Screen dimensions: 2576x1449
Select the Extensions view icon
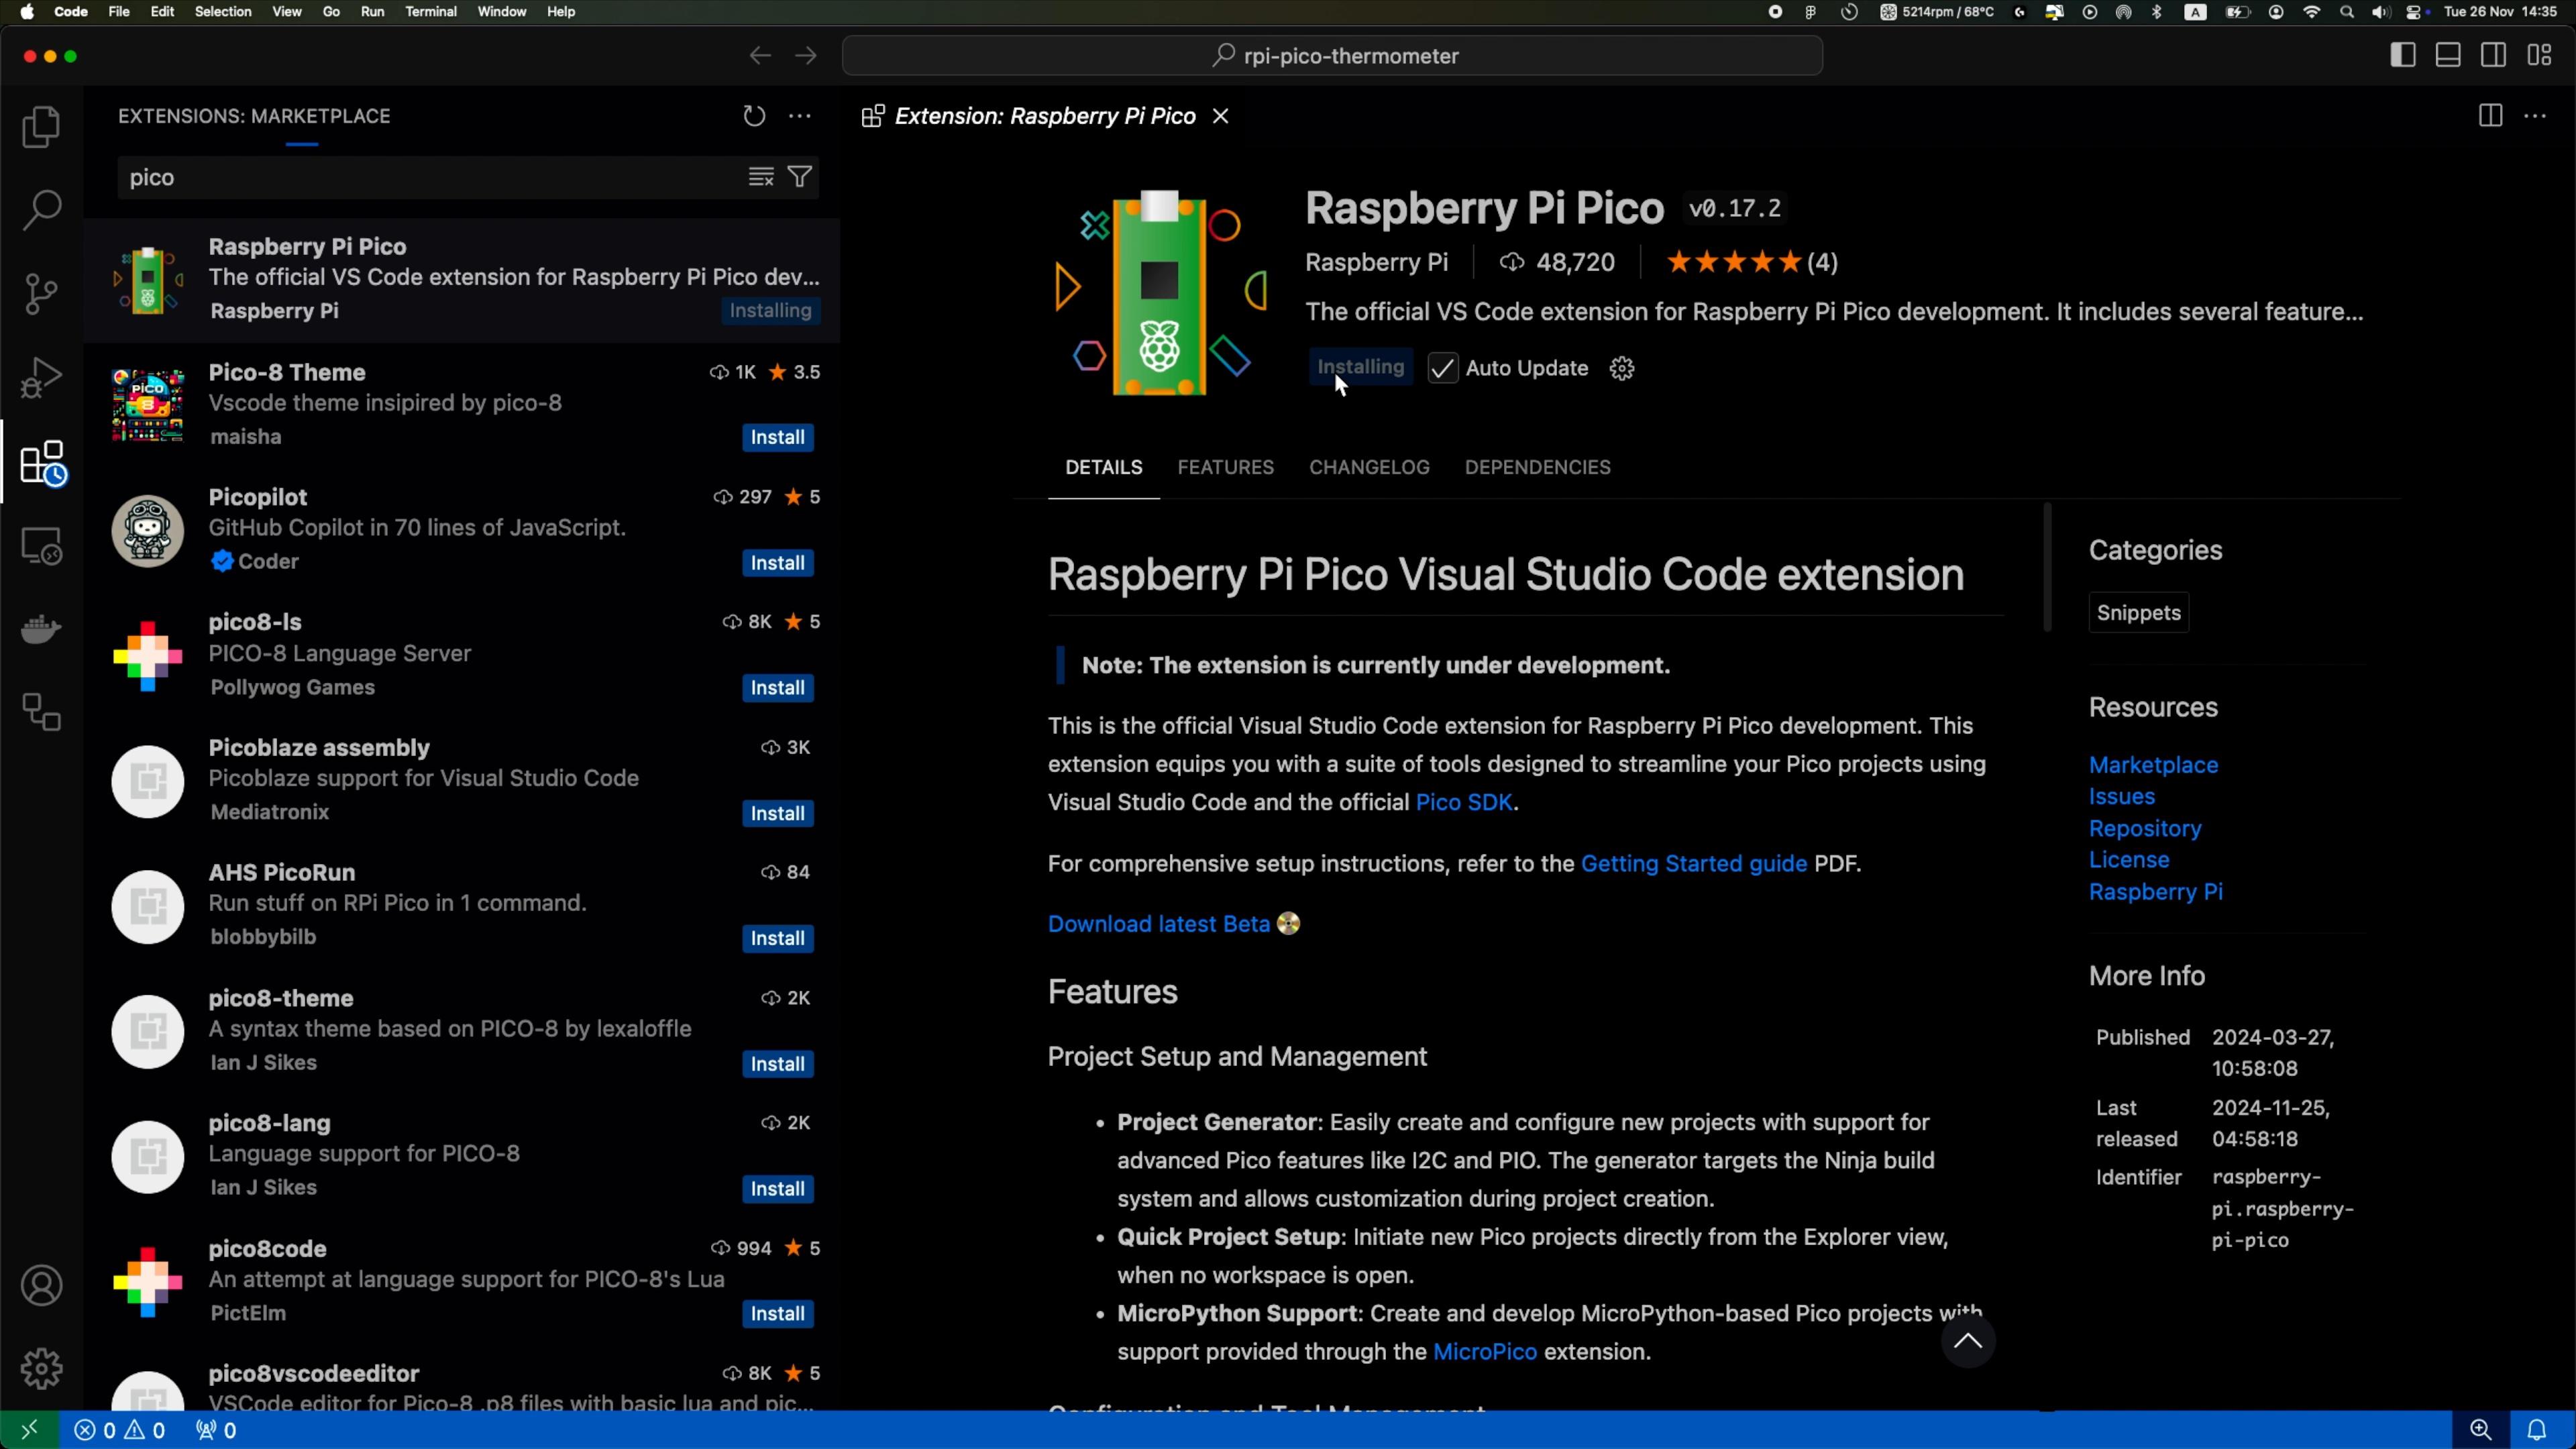click(43, 463)
